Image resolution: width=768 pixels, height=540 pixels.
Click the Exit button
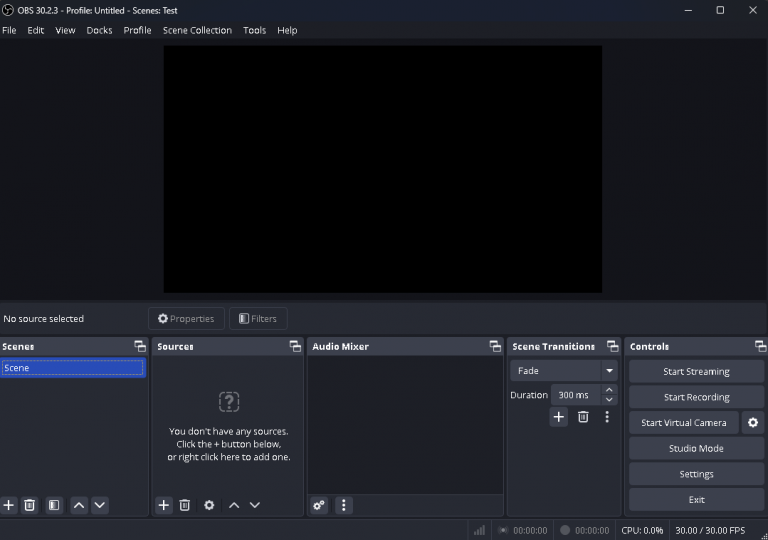[696, 500]
